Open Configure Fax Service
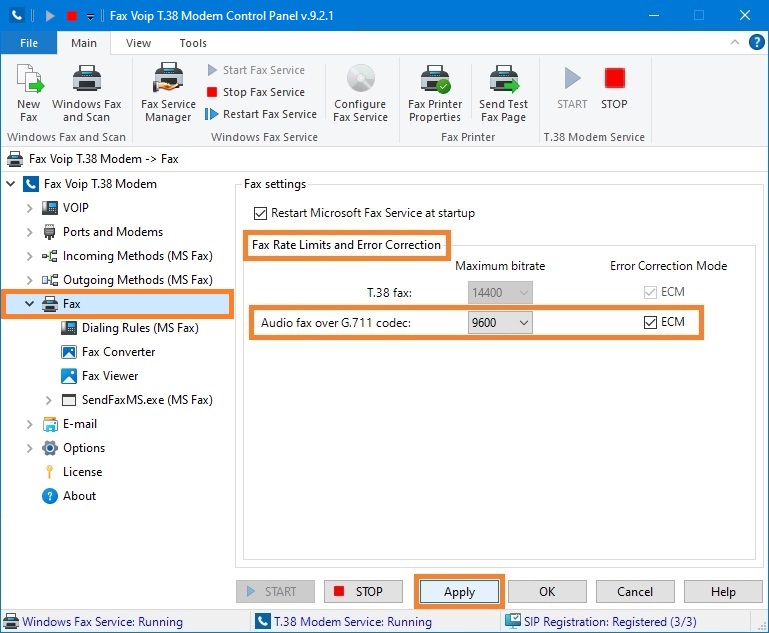The width and height of the screenshot is (769, 633). 360,93
